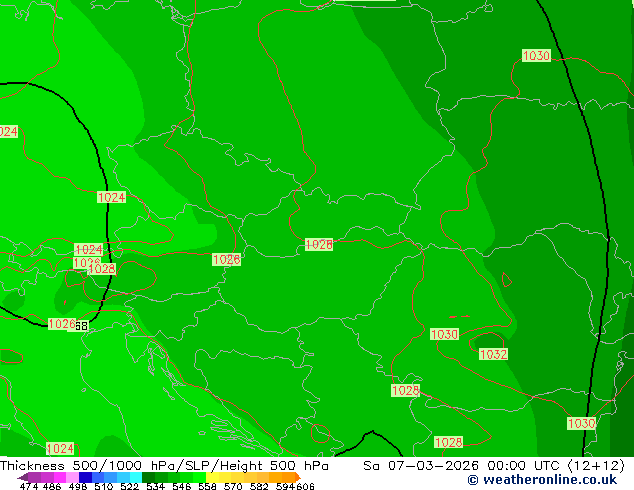Click the legend value 606

[x=305, y=486]
